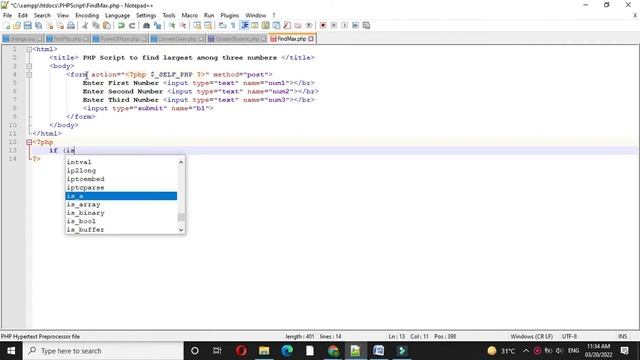Open Microsoft Edge from taskbar
The height and width of the screenshot is (360, 640).
[287, 351]
